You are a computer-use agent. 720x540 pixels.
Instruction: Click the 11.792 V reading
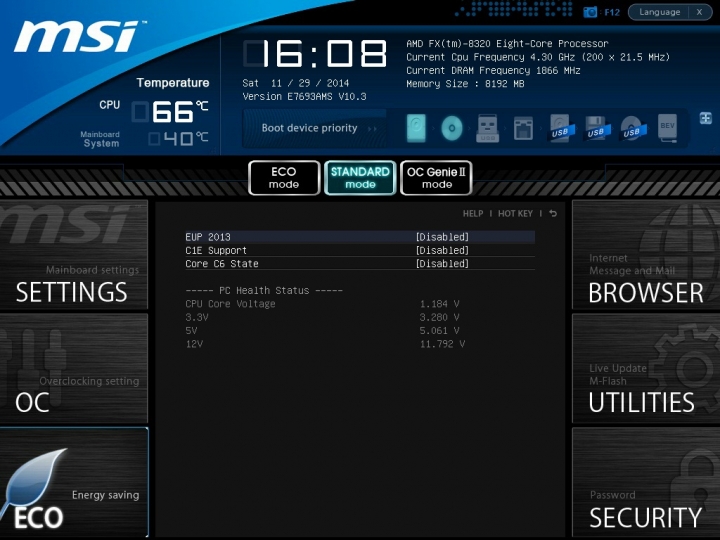pyautogui.click(x=442, y=343)
